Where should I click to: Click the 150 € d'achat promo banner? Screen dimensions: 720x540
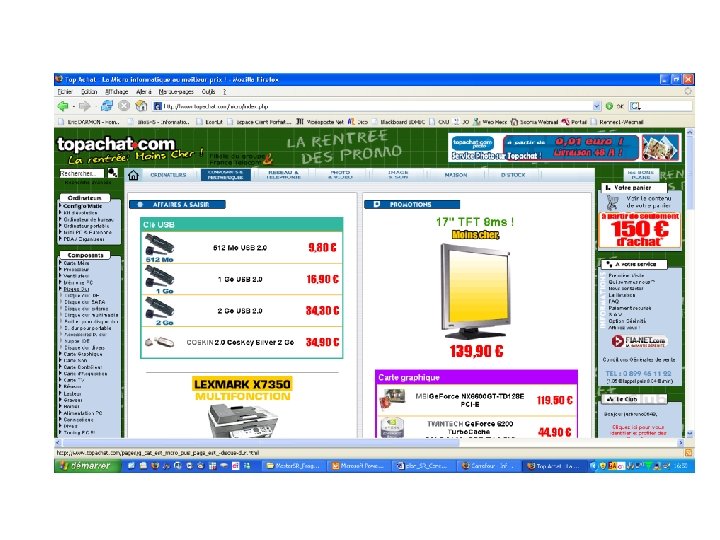point(640,230)
